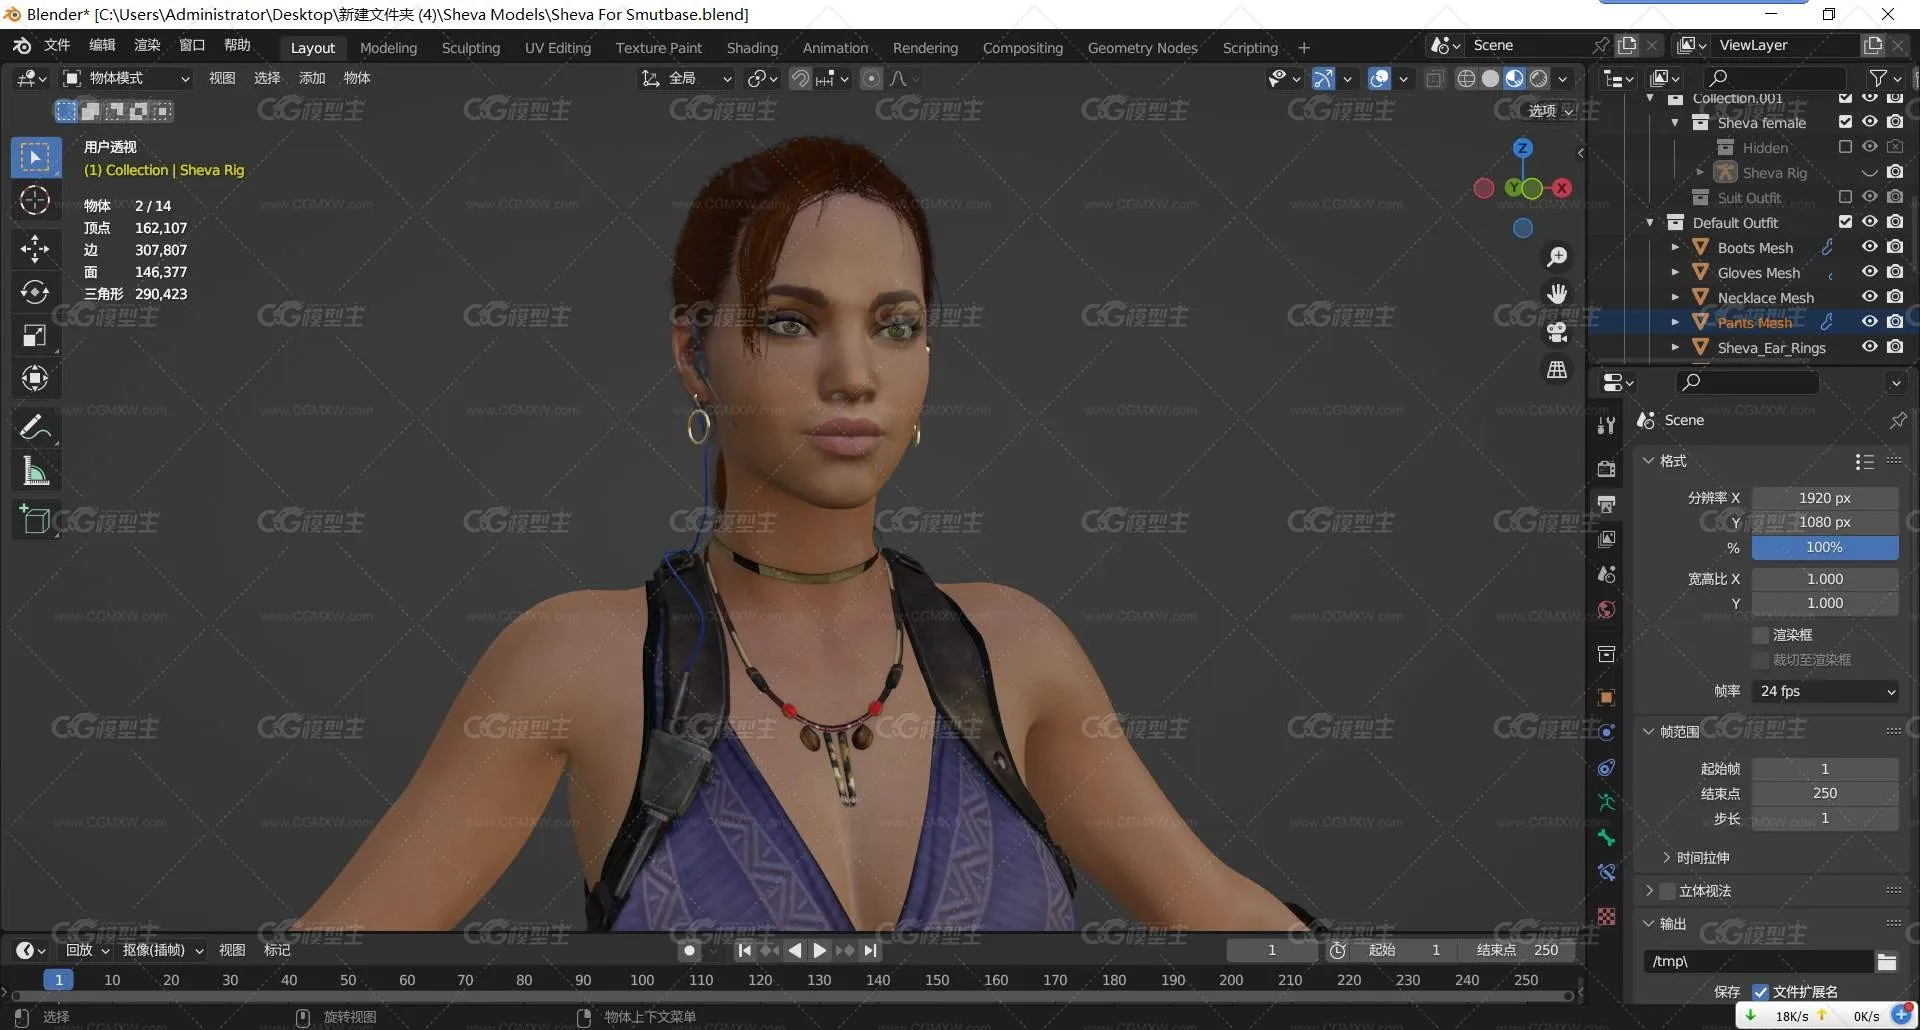Collapse the 格式 panel
1920x1030 pixels.
click(x=1649, y=461)
